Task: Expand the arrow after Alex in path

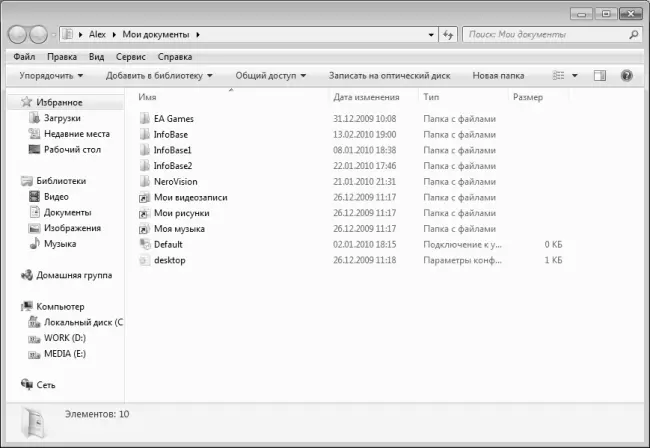Action: click(114, 35)
